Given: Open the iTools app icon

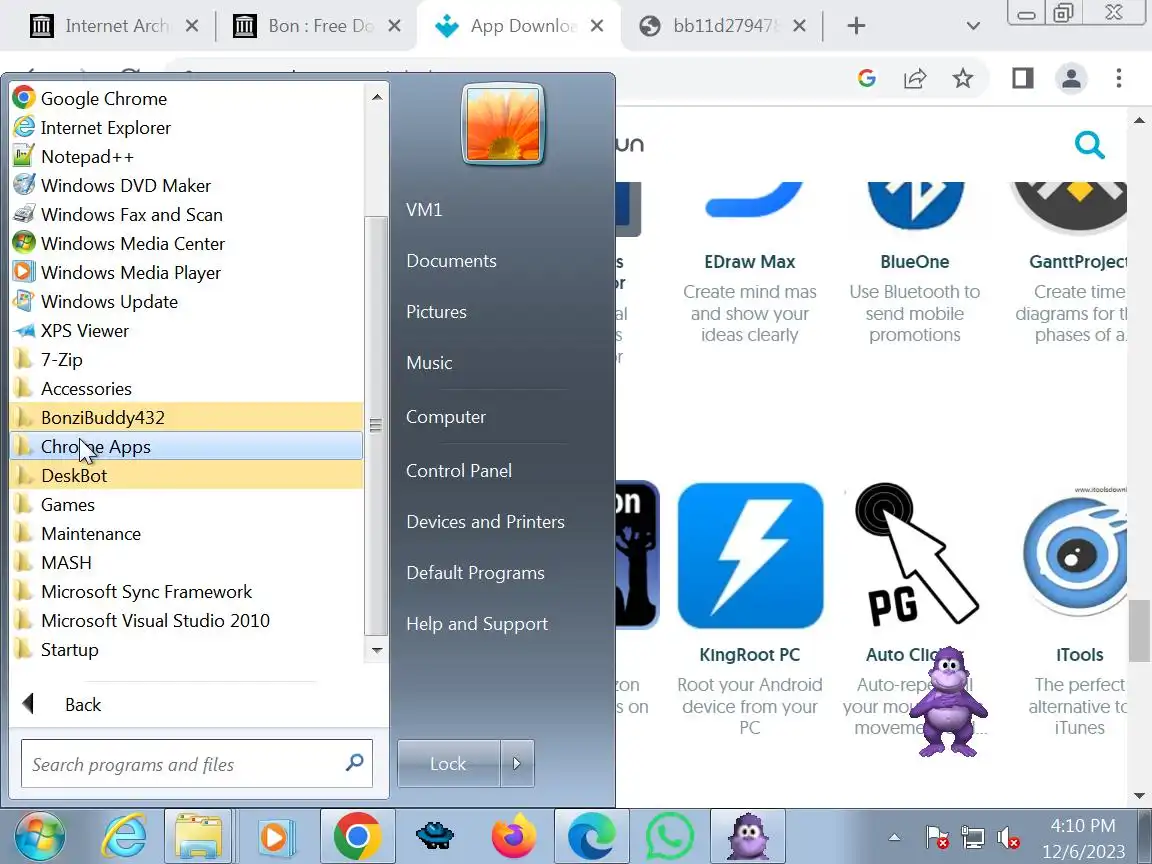Looking at the screenshot, I should pos(1074,555).
